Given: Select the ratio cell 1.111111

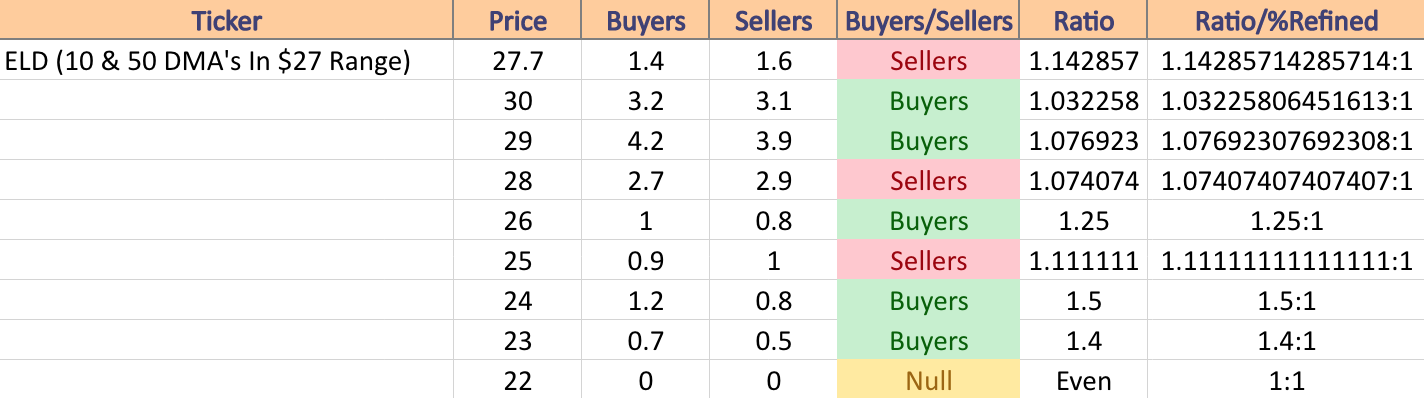Looking at the screenshot, I should pyautogui.click(x=1084, y=261).
